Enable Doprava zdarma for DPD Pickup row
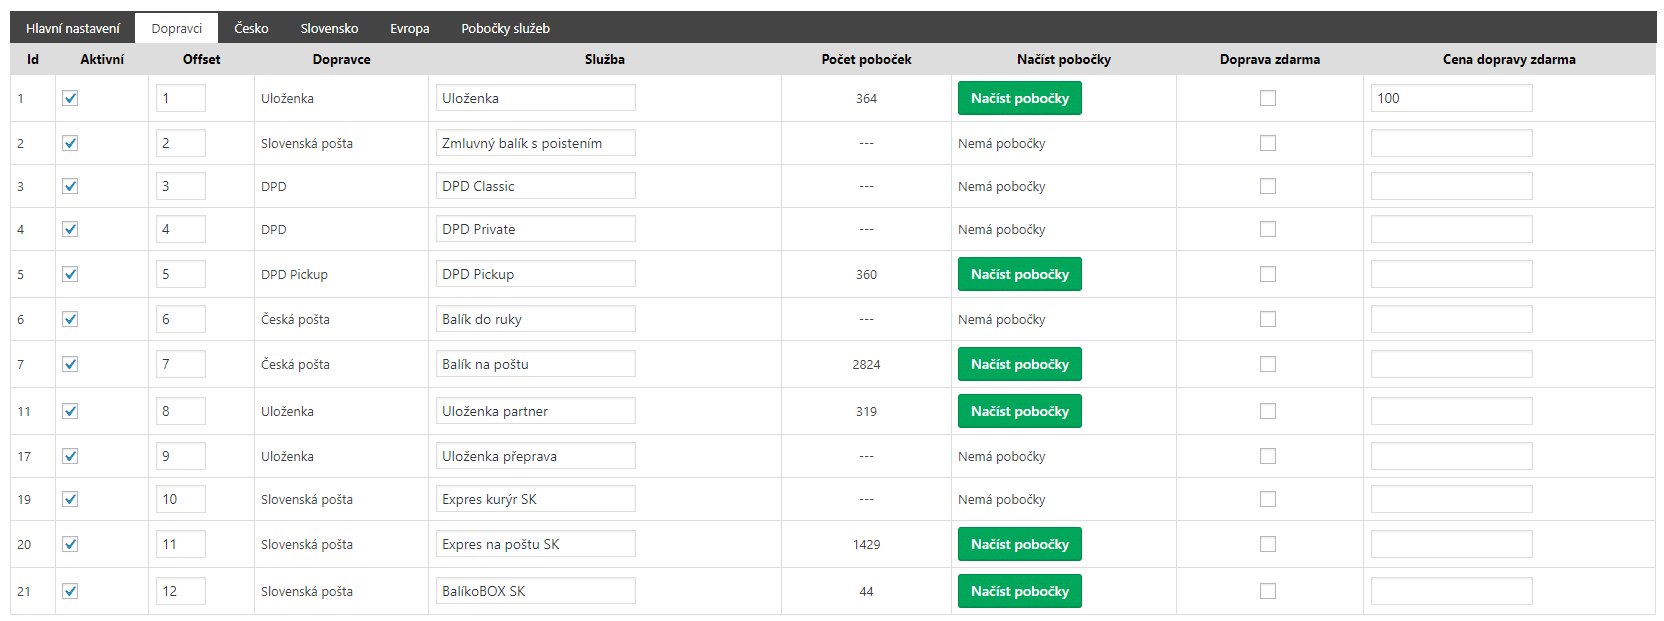This screenshot has width=1664, height=621. [1268, 274]
